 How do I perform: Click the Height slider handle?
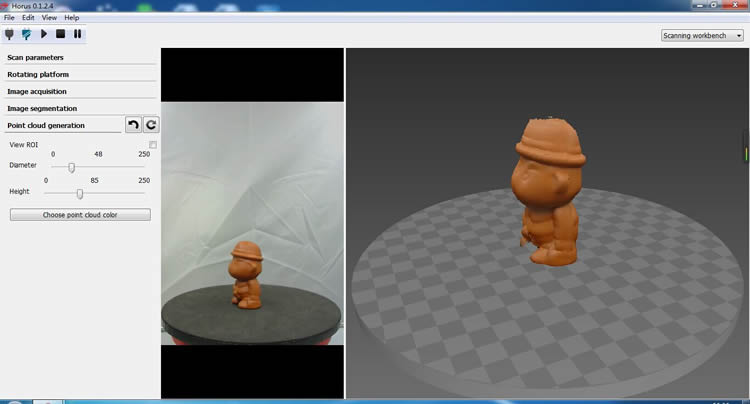pos(80,194)
